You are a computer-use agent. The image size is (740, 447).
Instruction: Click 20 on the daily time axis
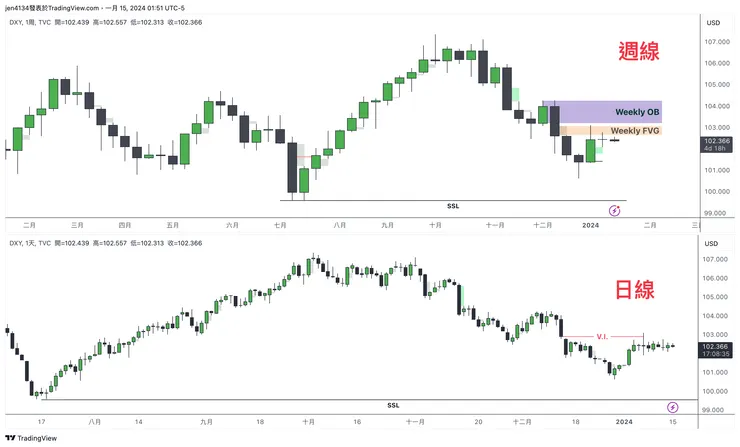pos(479,422)
